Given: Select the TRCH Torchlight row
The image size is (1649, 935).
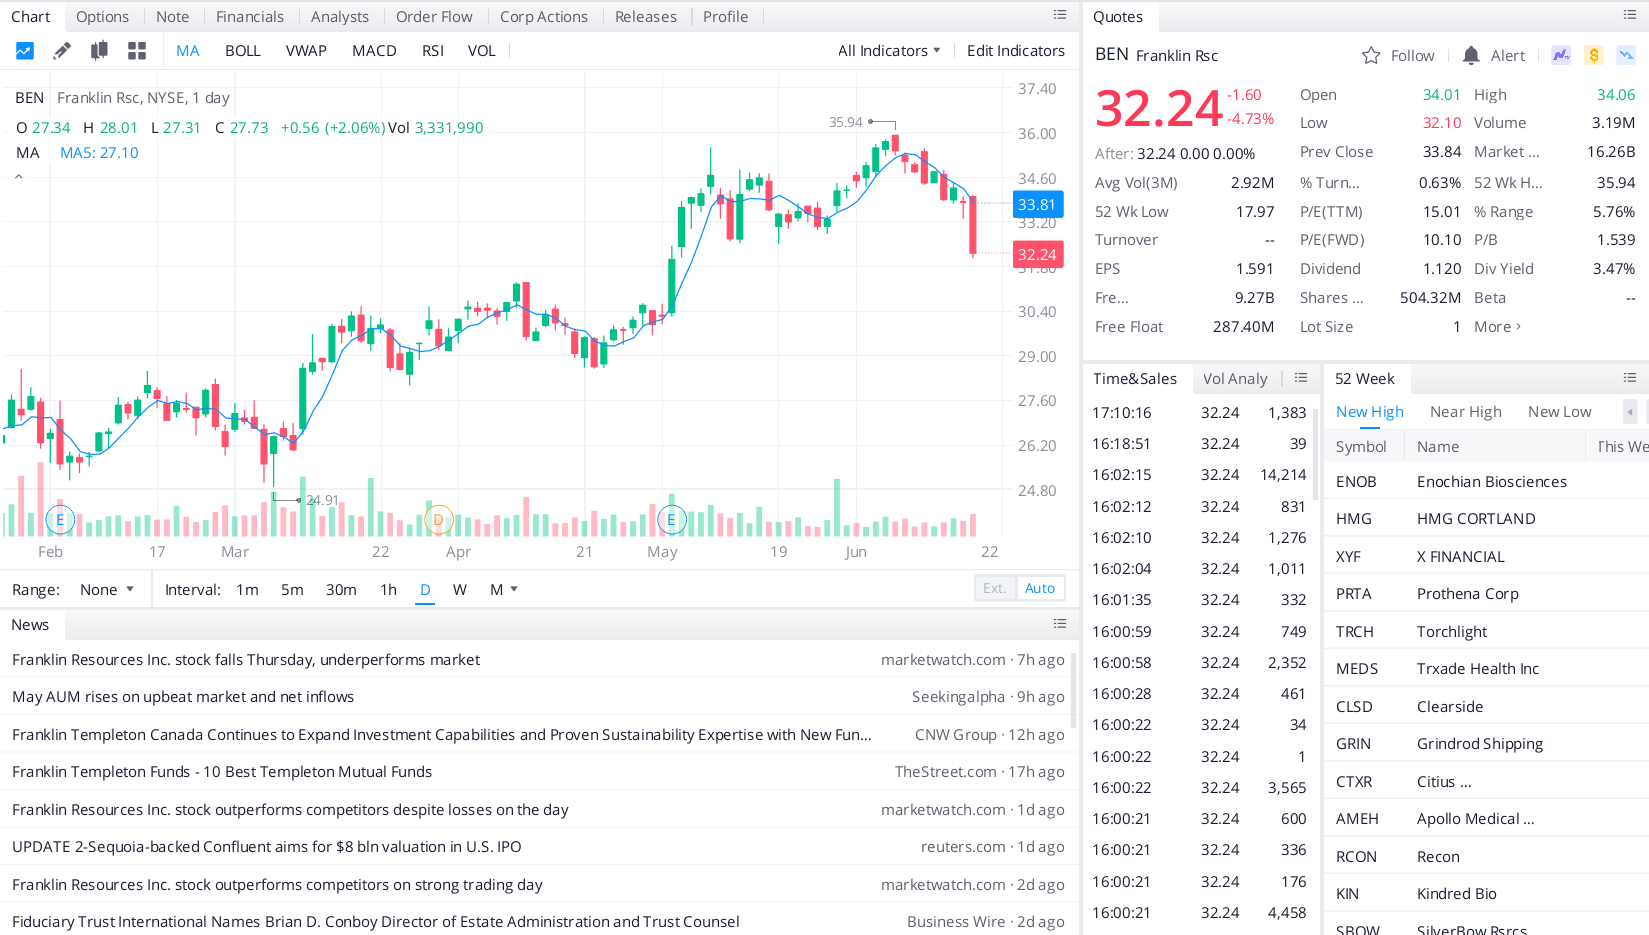Looking at the screenshot, I should 1487,632.
